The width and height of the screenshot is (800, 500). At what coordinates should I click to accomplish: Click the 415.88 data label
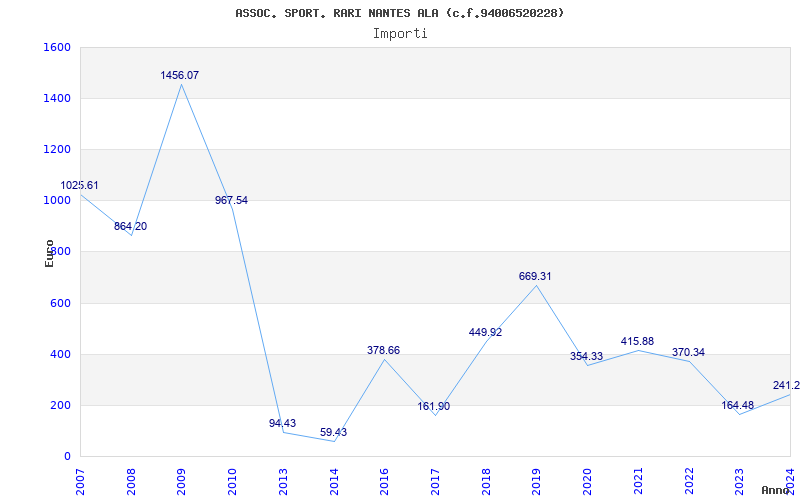637,342
